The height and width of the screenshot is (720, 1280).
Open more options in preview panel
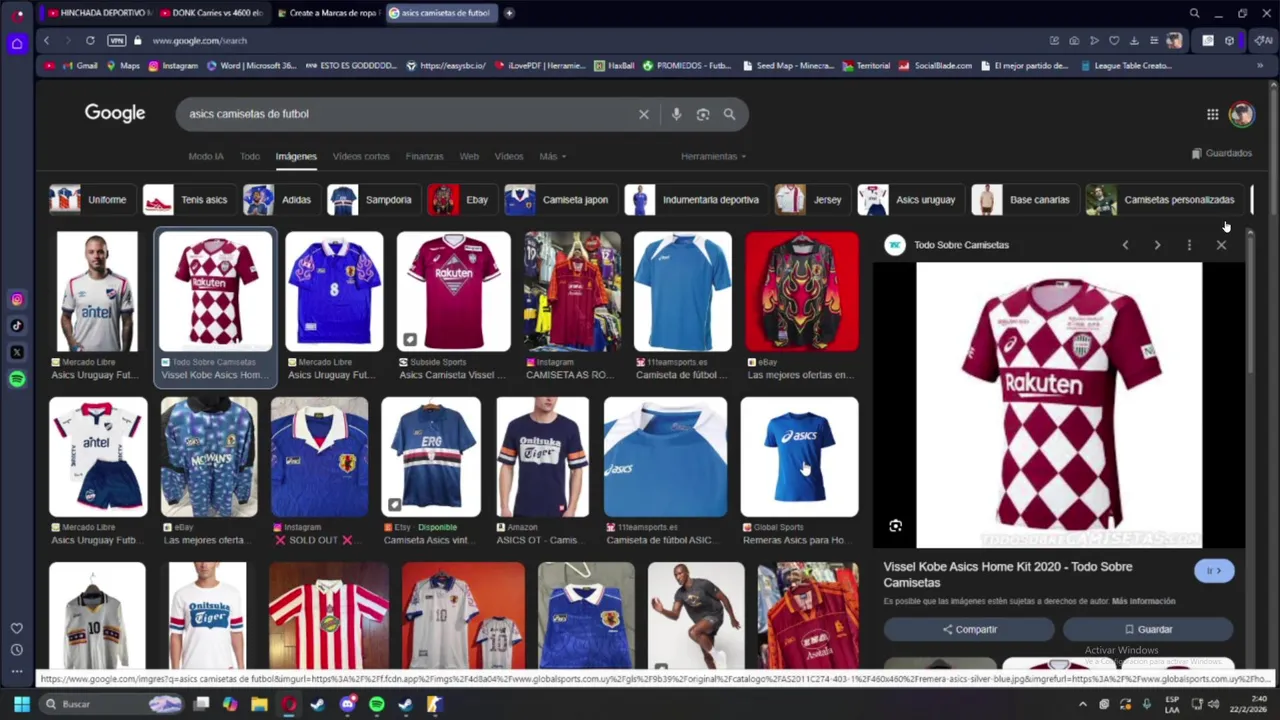point(1189,245)
